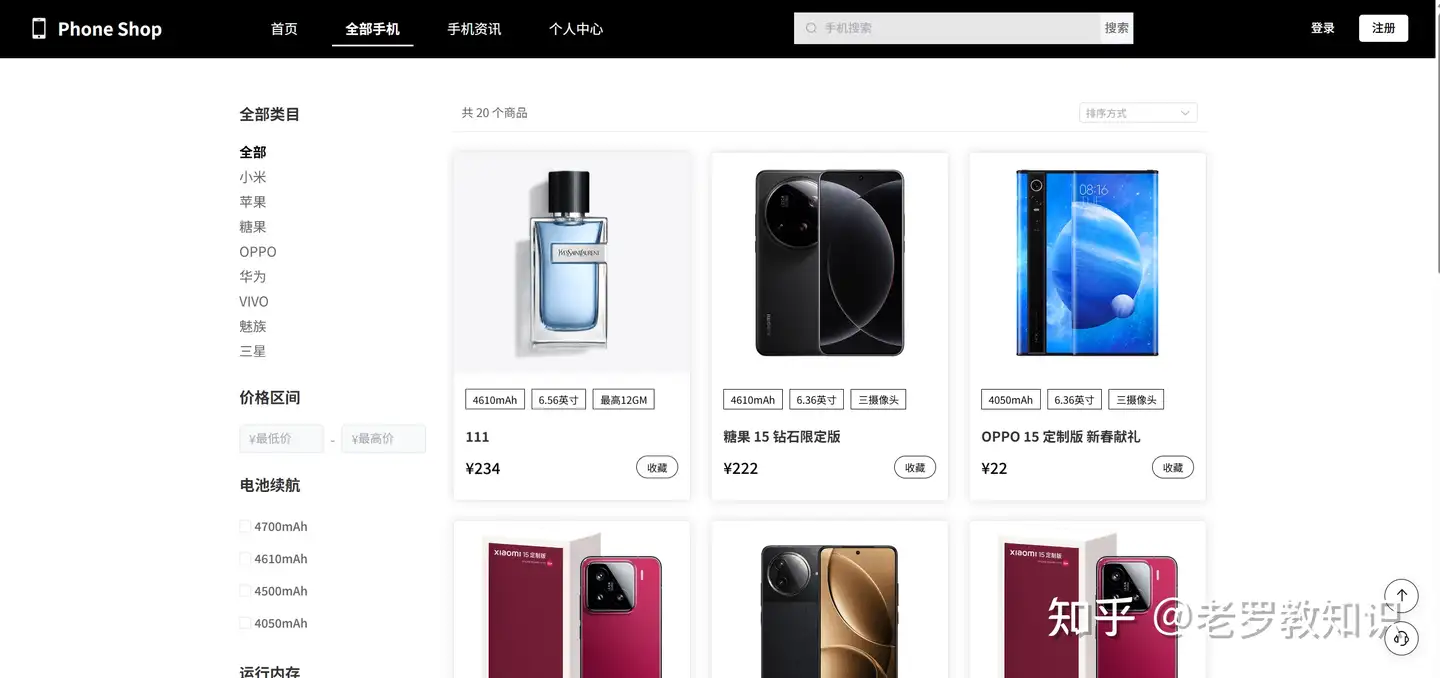Open the perfume bottle product image
1440x678 pixels.
[572, 264]
